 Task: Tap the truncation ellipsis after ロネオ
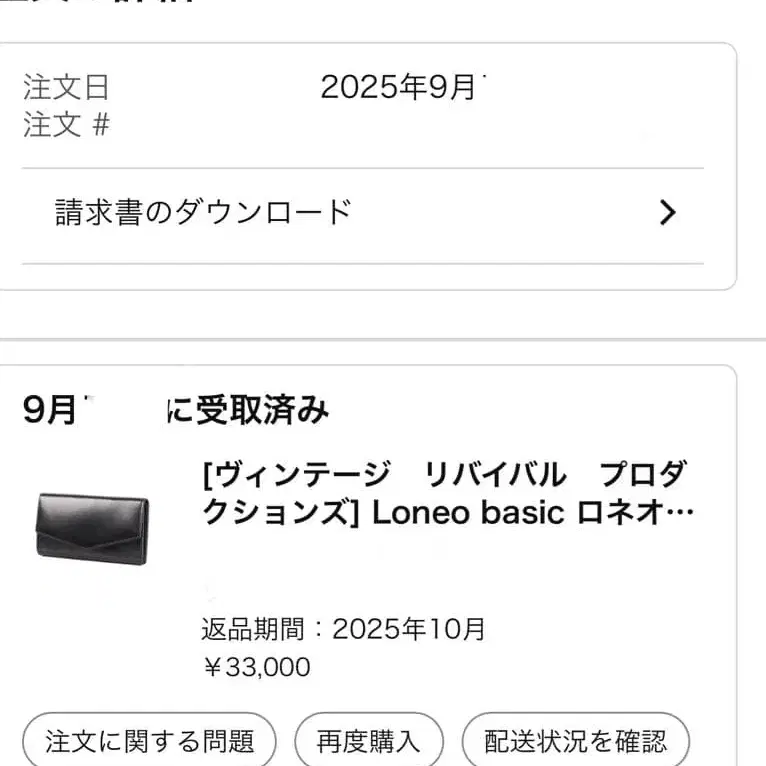click(679, 514)
